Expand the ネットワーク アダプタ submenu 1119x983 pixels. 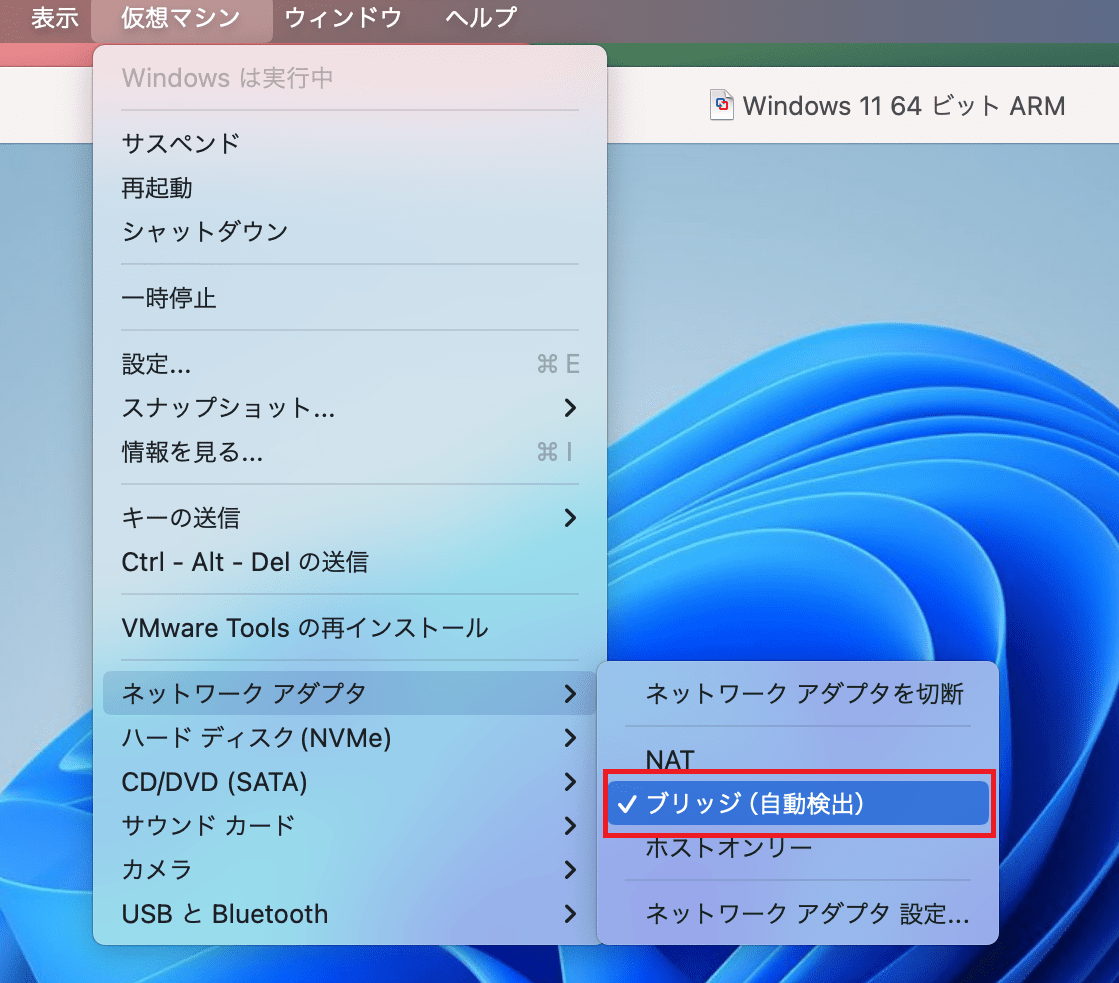(350, 693)
